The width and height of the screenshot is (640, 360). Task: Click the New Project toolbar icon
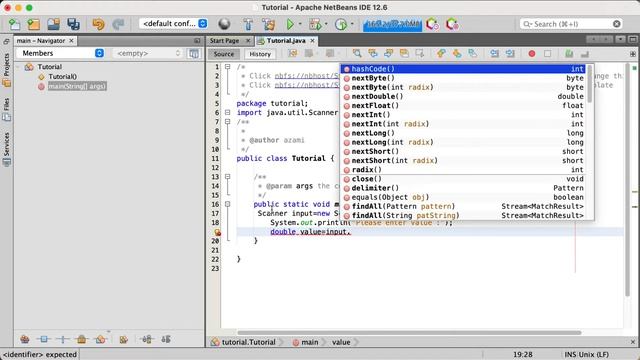(x=33, y=24)
